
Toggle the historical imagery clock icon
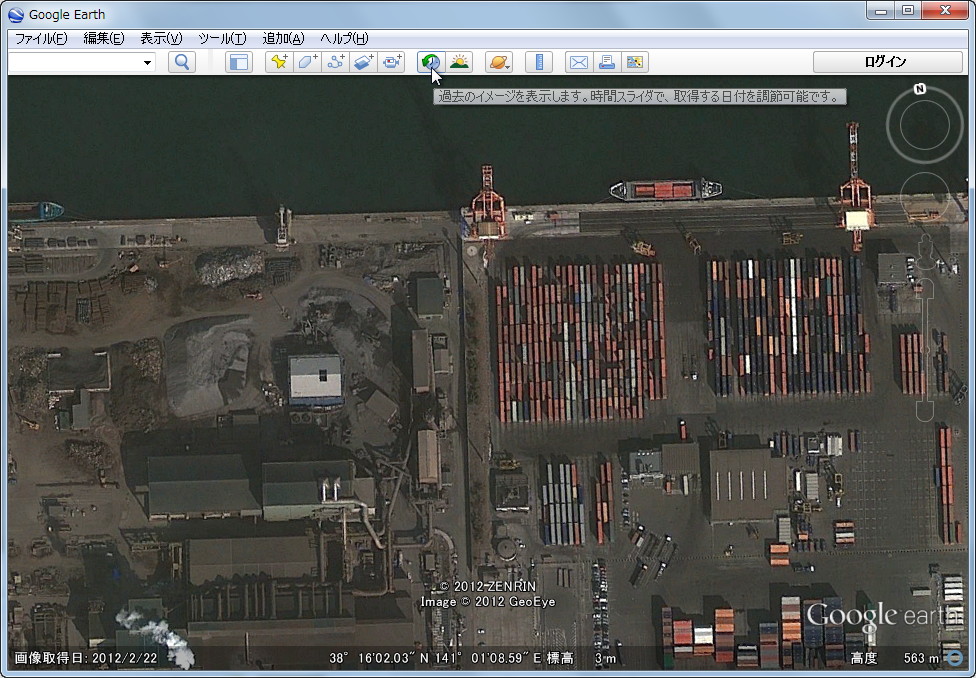[x=431, y=62]
